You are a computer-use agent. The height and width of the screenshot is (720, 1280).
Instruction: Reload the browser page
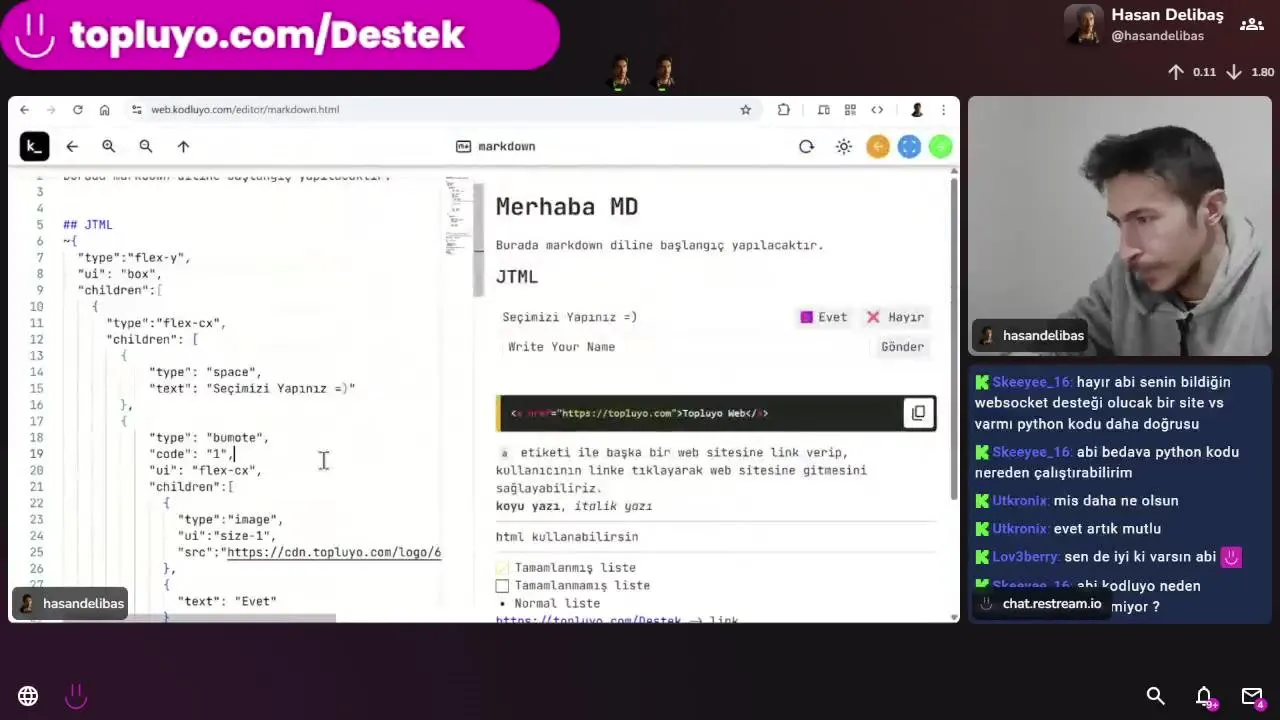pos(78,110)
